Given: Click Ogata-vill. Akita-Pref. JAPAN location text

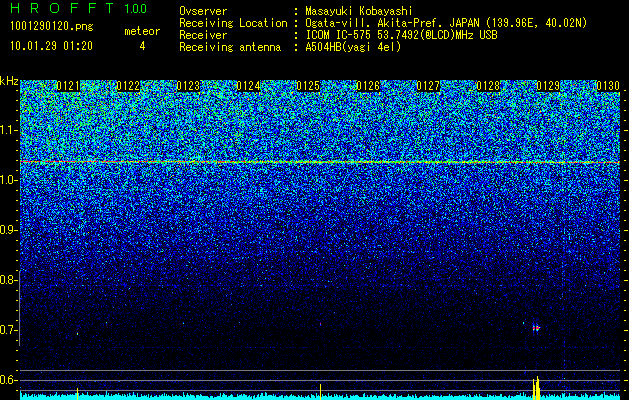Looking at the screenshot, I should click(446, 23).
